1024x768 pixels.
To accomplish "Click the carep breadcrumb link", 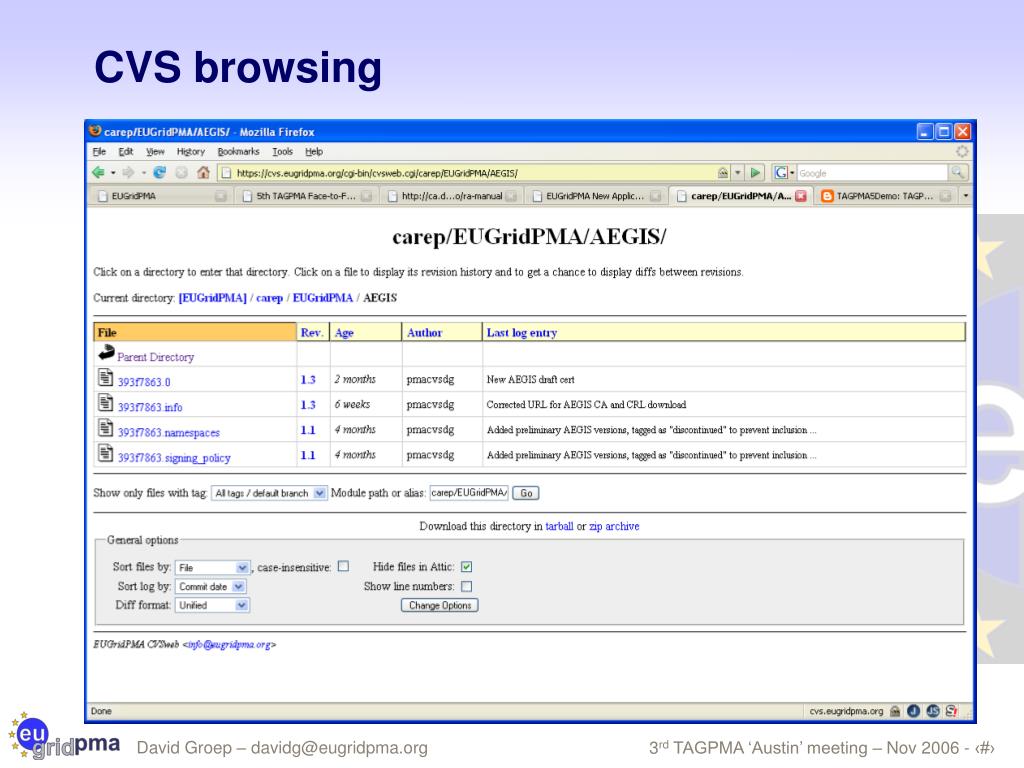I will click(x=269, y=298).
